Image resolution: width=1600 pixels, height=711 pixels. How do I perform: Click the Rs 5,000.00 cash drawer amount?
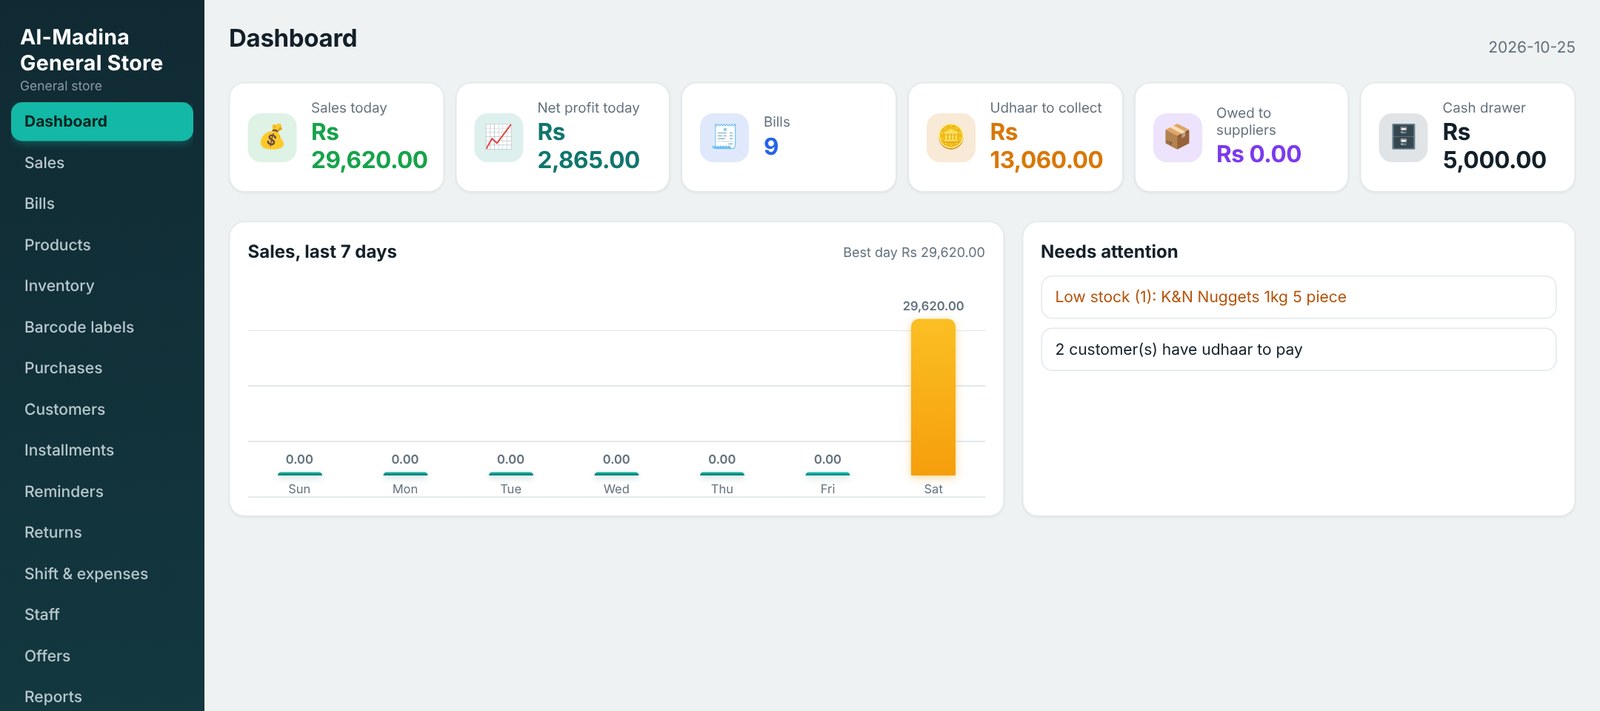pos(1494,146)
